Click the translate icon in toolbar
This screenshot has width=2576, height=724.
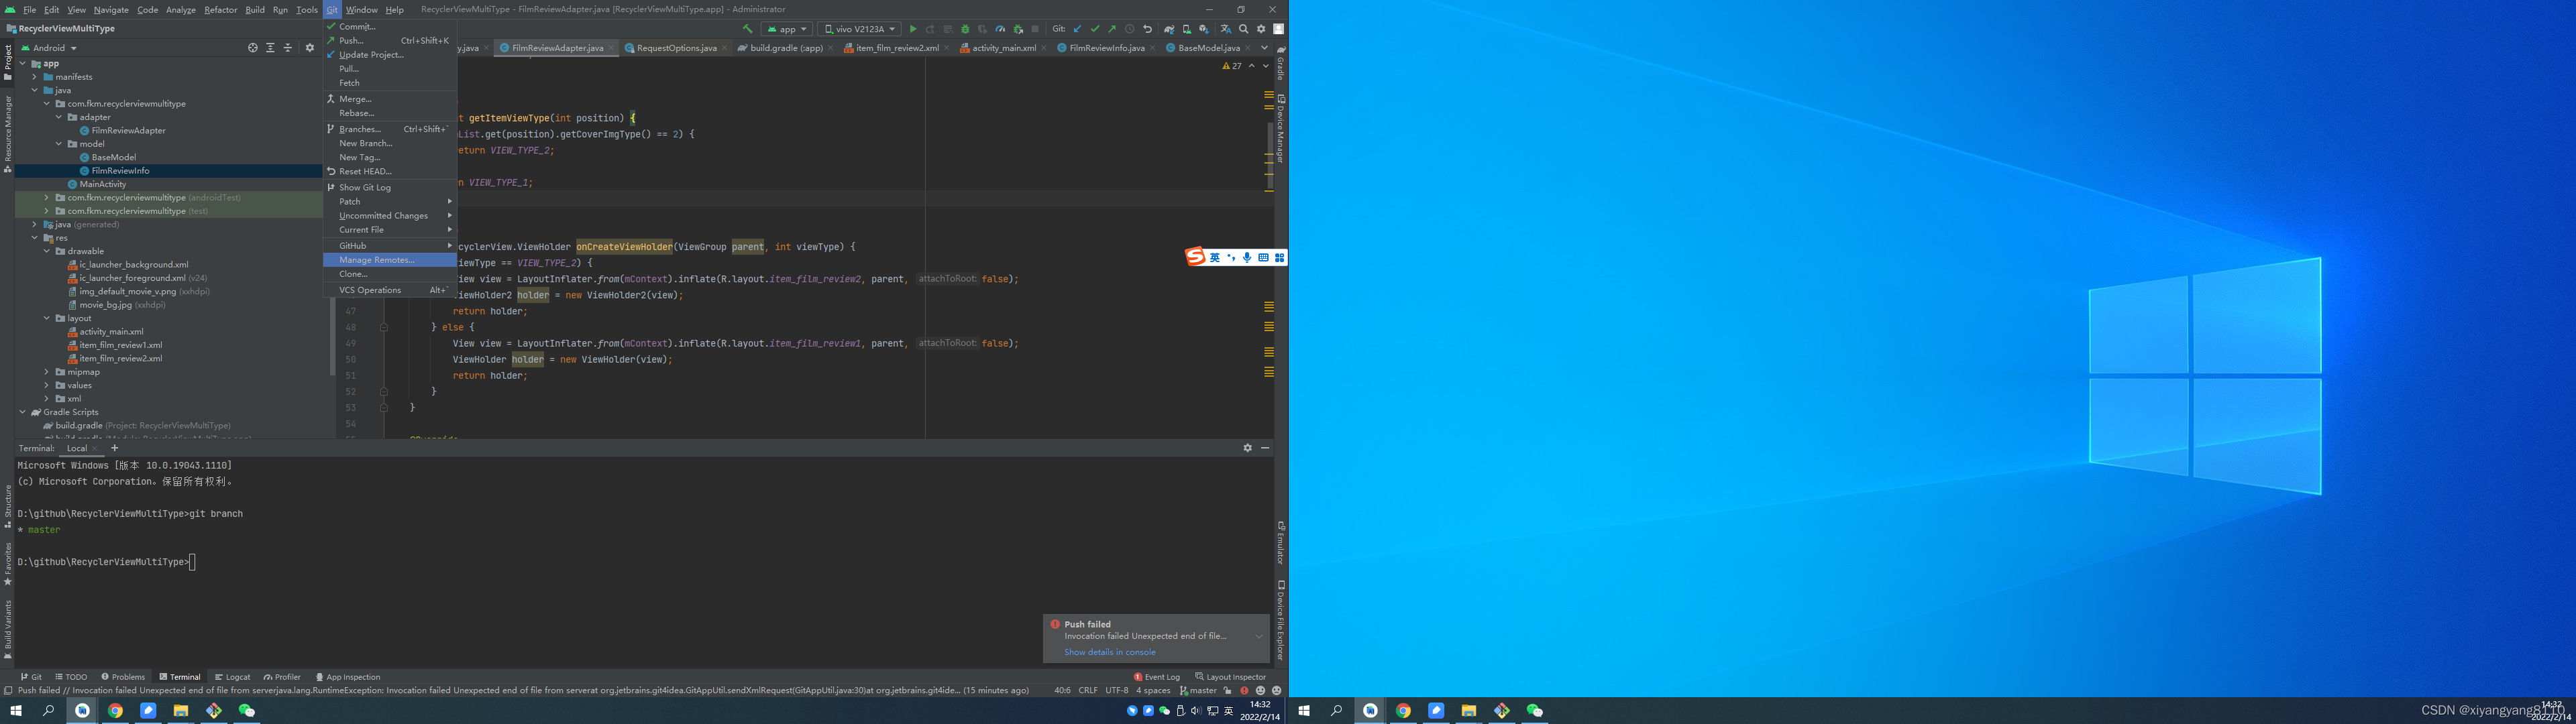[1226, 29]
